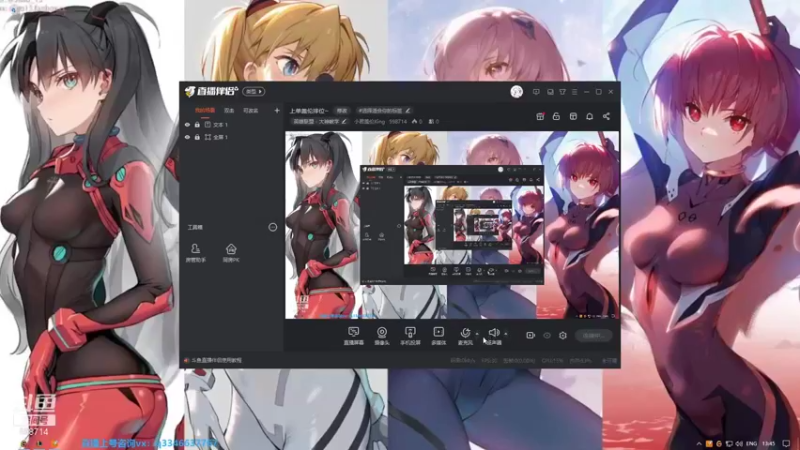
Task: Toggle lock on 全屏 1 layer
Action: click(x=197, y=137)
